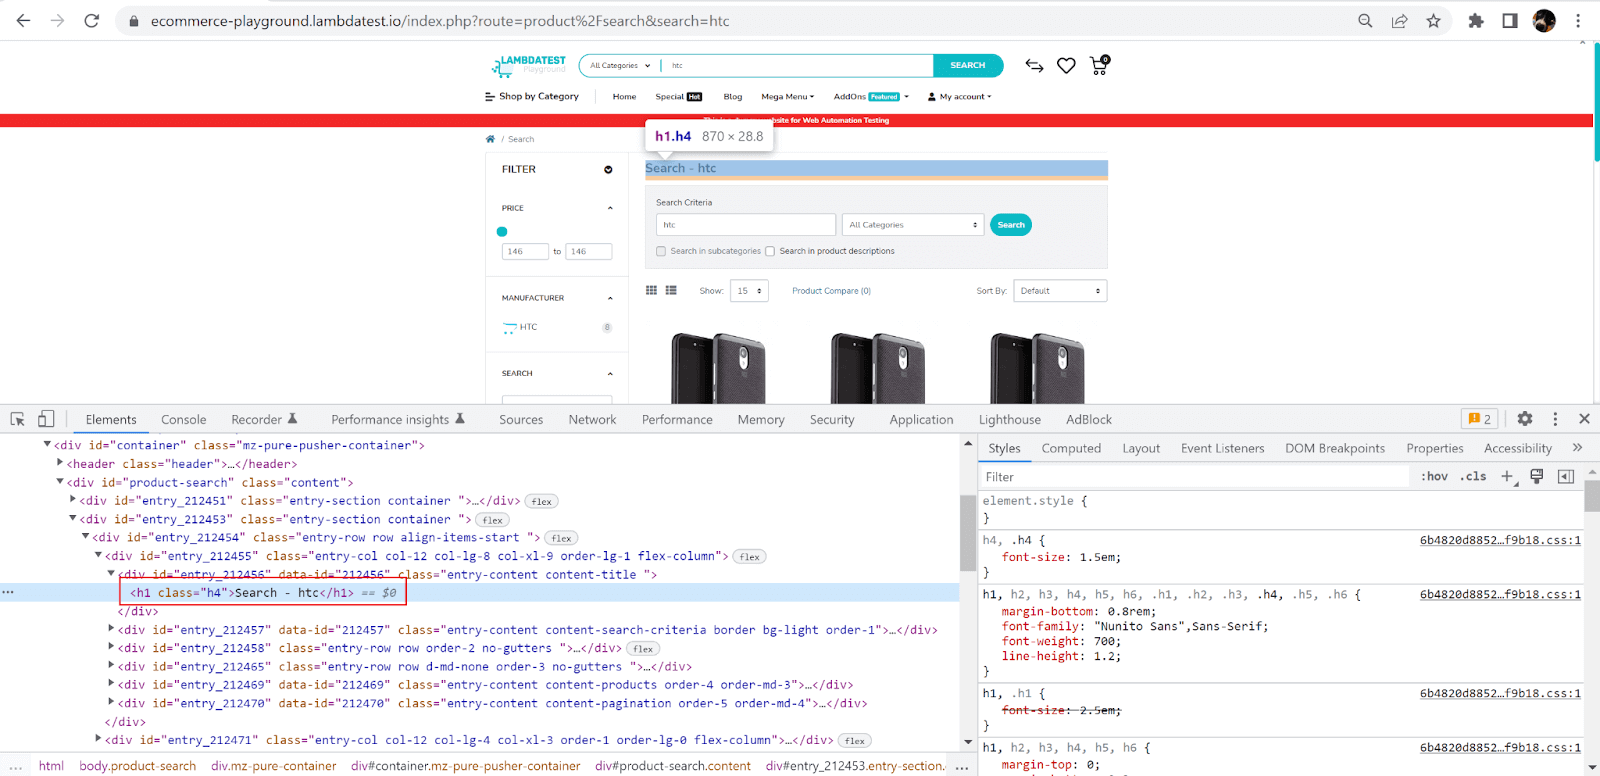The image size is (1600, 776).
Task: Click the Elements panel vertical scrollbar
Action: pyautogui.click(x=967, y=534)
